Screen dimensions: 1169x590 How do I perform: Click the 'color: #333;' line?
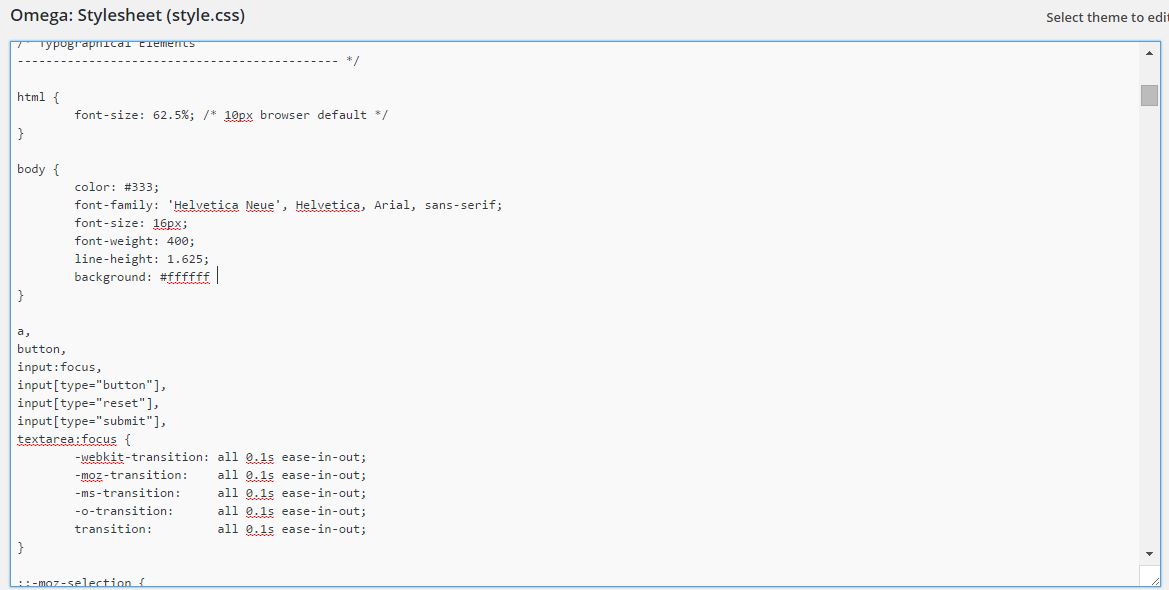pyautogui.click(x=117, y=187)
